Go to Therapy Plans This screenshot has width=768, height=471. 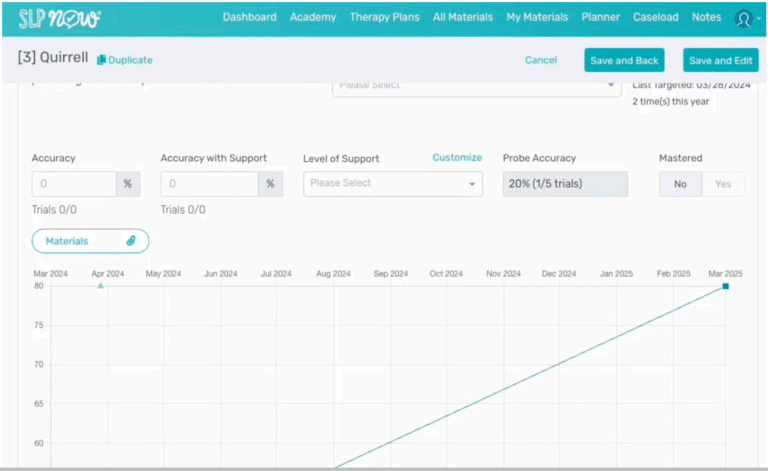point(384,17)
